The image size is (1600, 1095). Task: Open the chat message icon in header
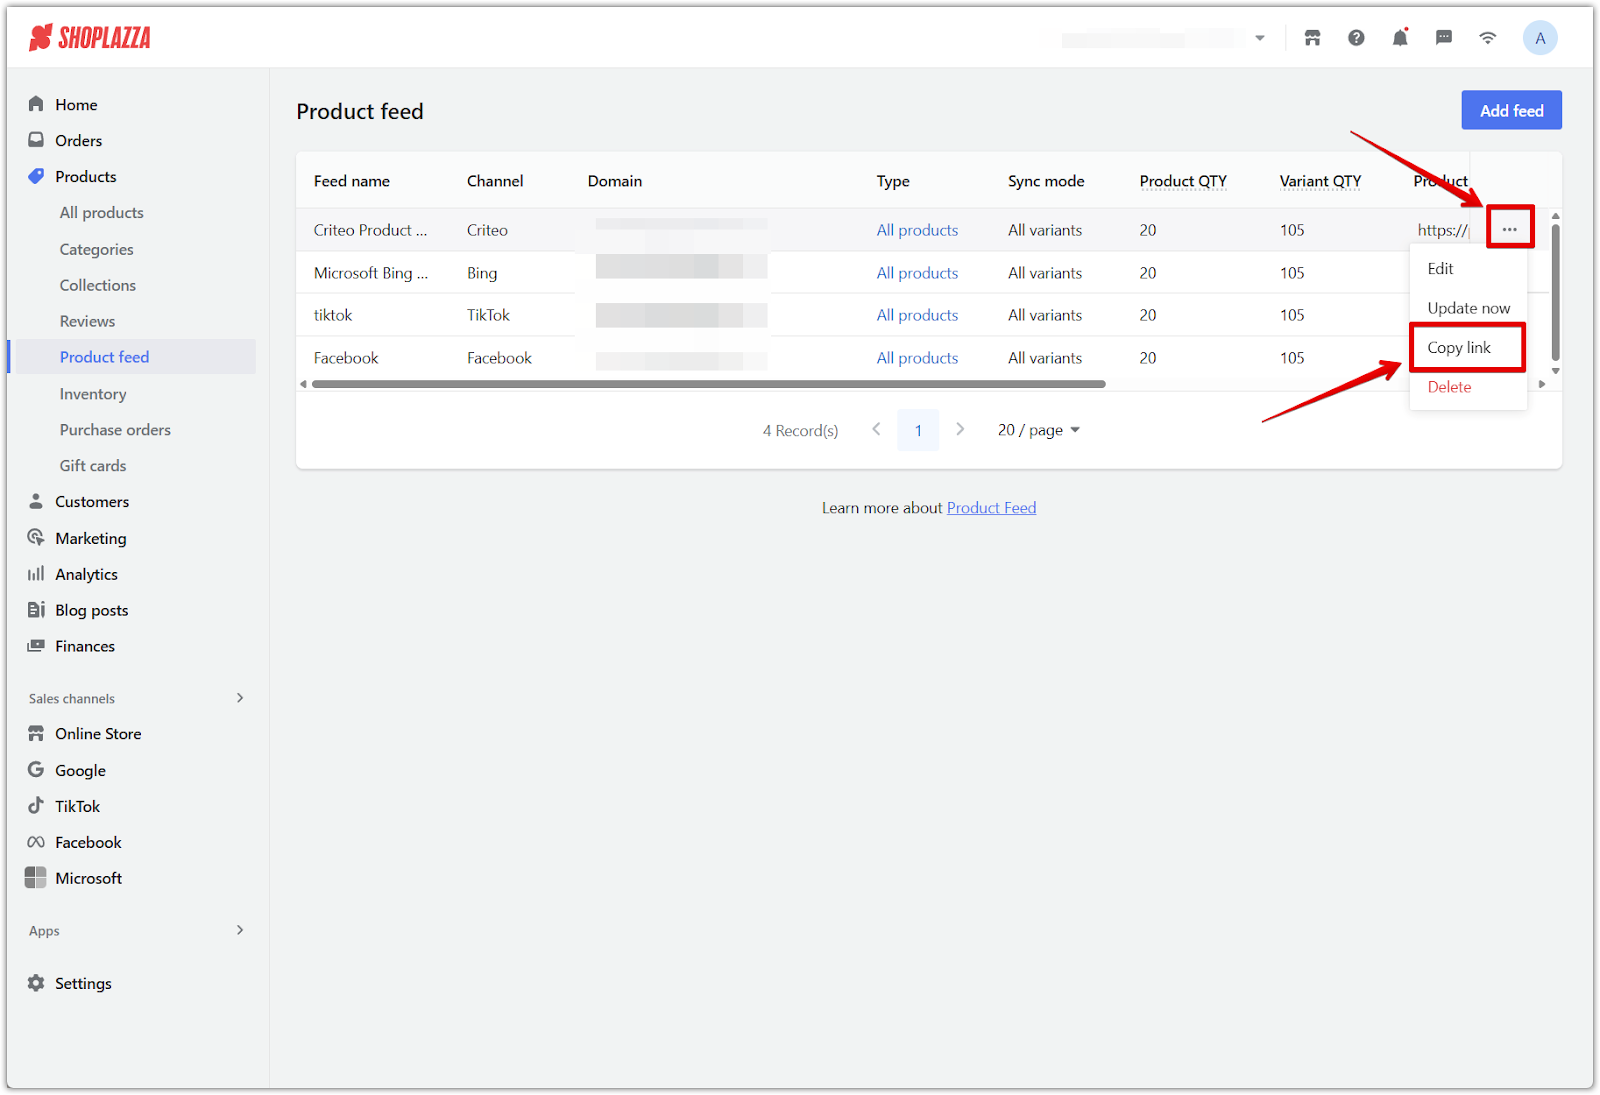(x=1444, y=38)
